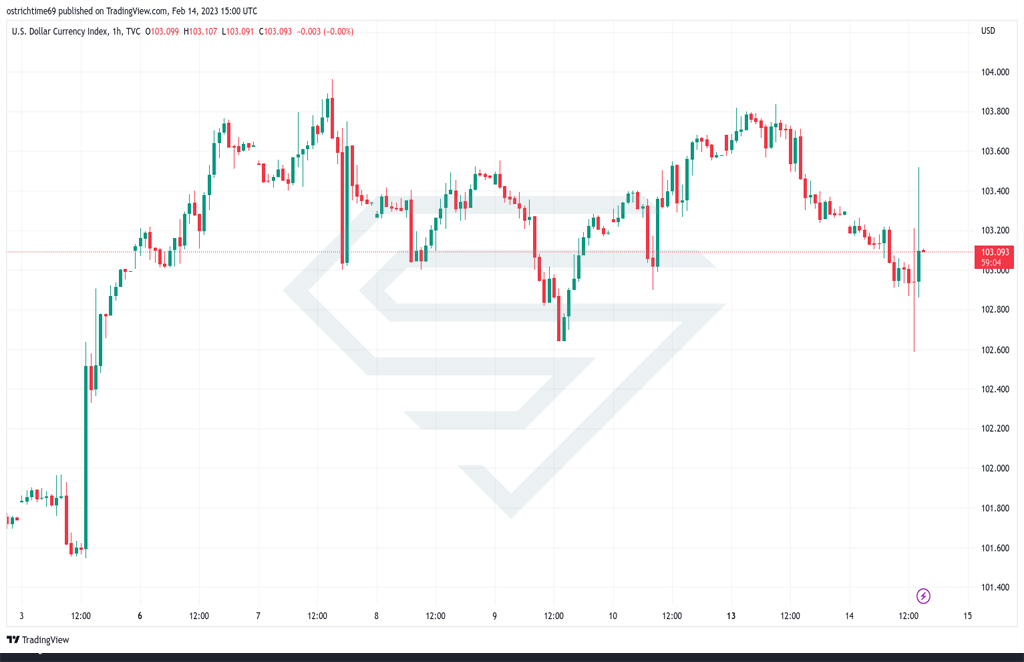Click the 104.000 price axis label

tap(995, 72)
